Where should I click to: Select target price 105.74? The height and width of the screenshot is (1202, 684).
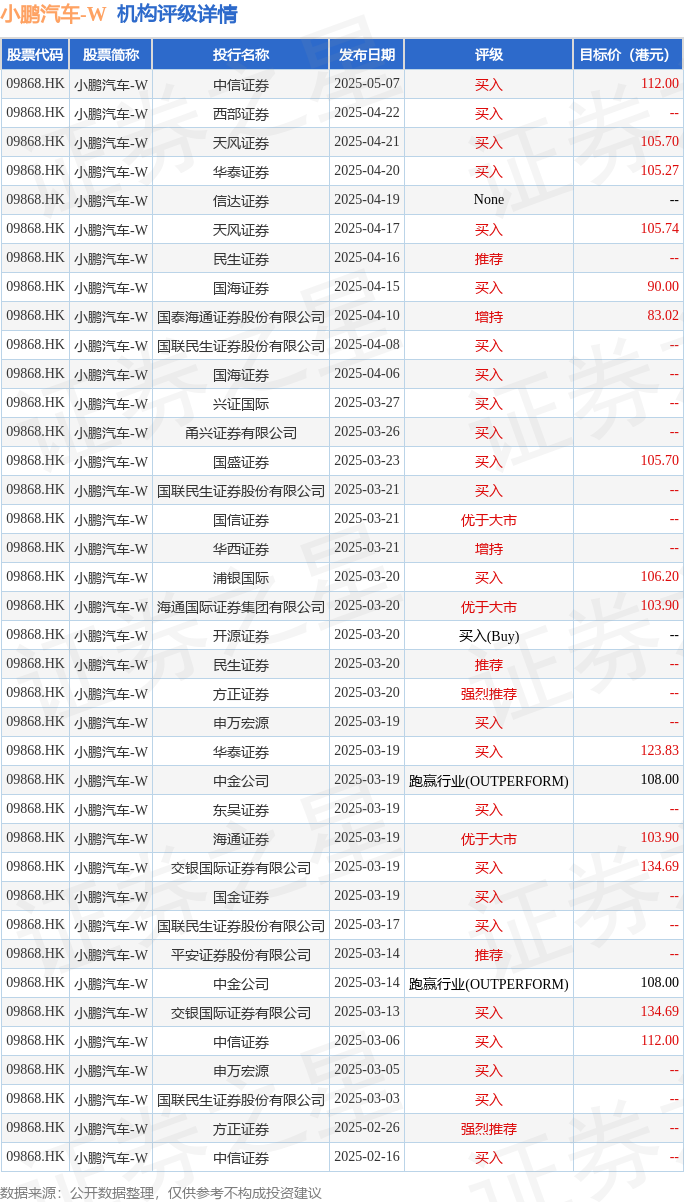tap(659, 229)
